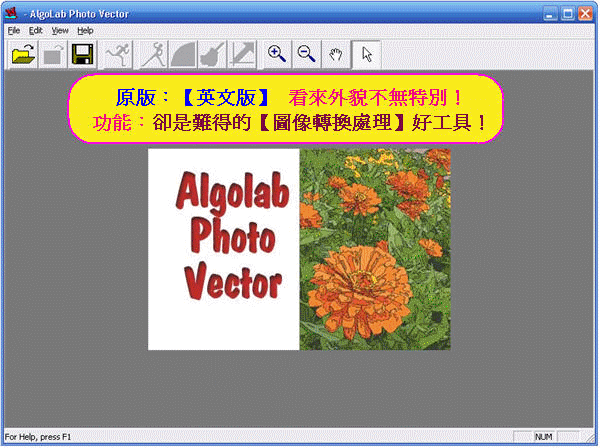Click the Open file folder icon

23,54
